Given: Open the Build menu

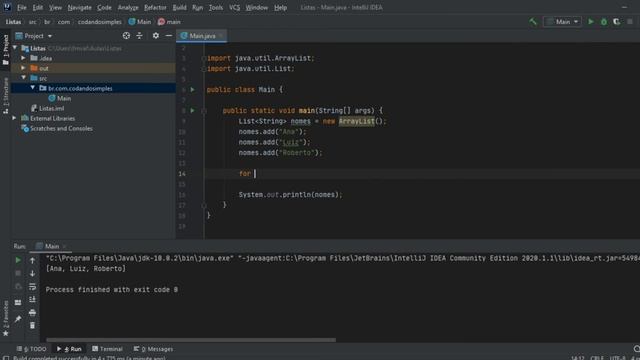Looking at the screenshot, I should point(179,7).
